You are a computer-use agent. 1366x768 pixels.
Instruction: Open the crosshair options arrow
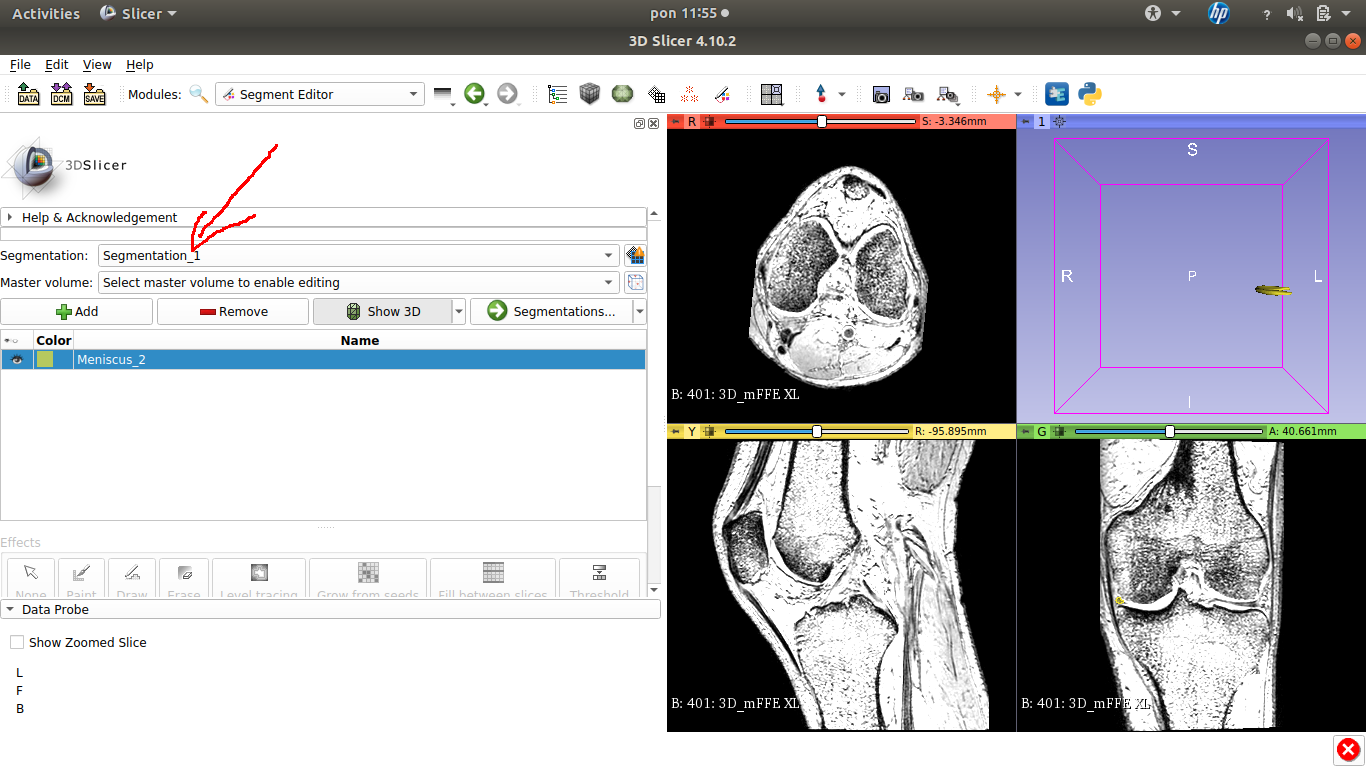pos(1018,94)
